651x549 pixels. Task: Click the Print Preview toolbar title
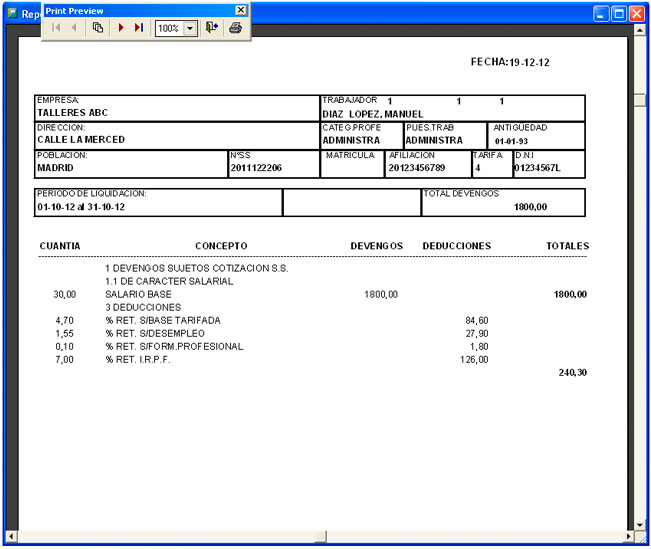[x=74, y=11]
